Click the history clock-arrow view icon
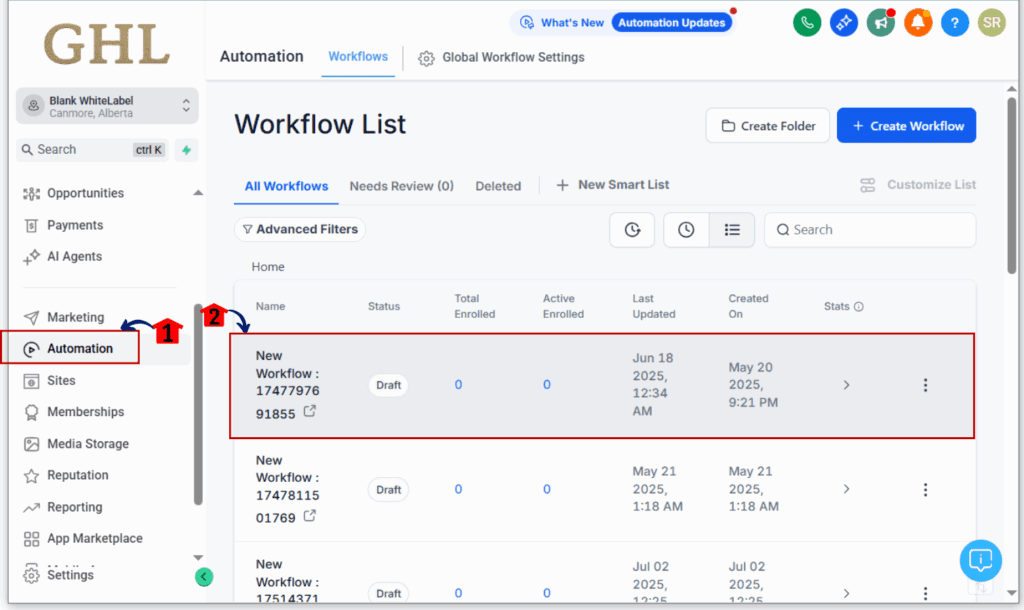Viewport: 1024px width, 610px height. tap(632, 230)
